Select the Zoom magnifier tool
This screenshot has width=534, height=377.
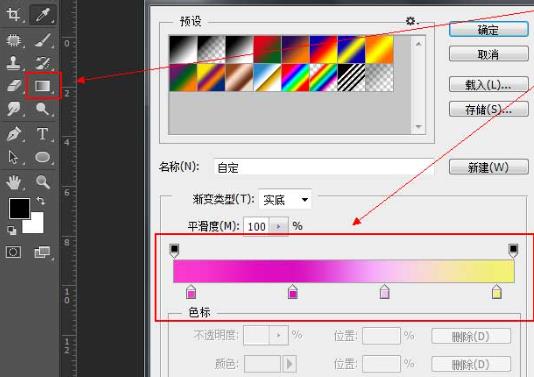click(43, 182)
